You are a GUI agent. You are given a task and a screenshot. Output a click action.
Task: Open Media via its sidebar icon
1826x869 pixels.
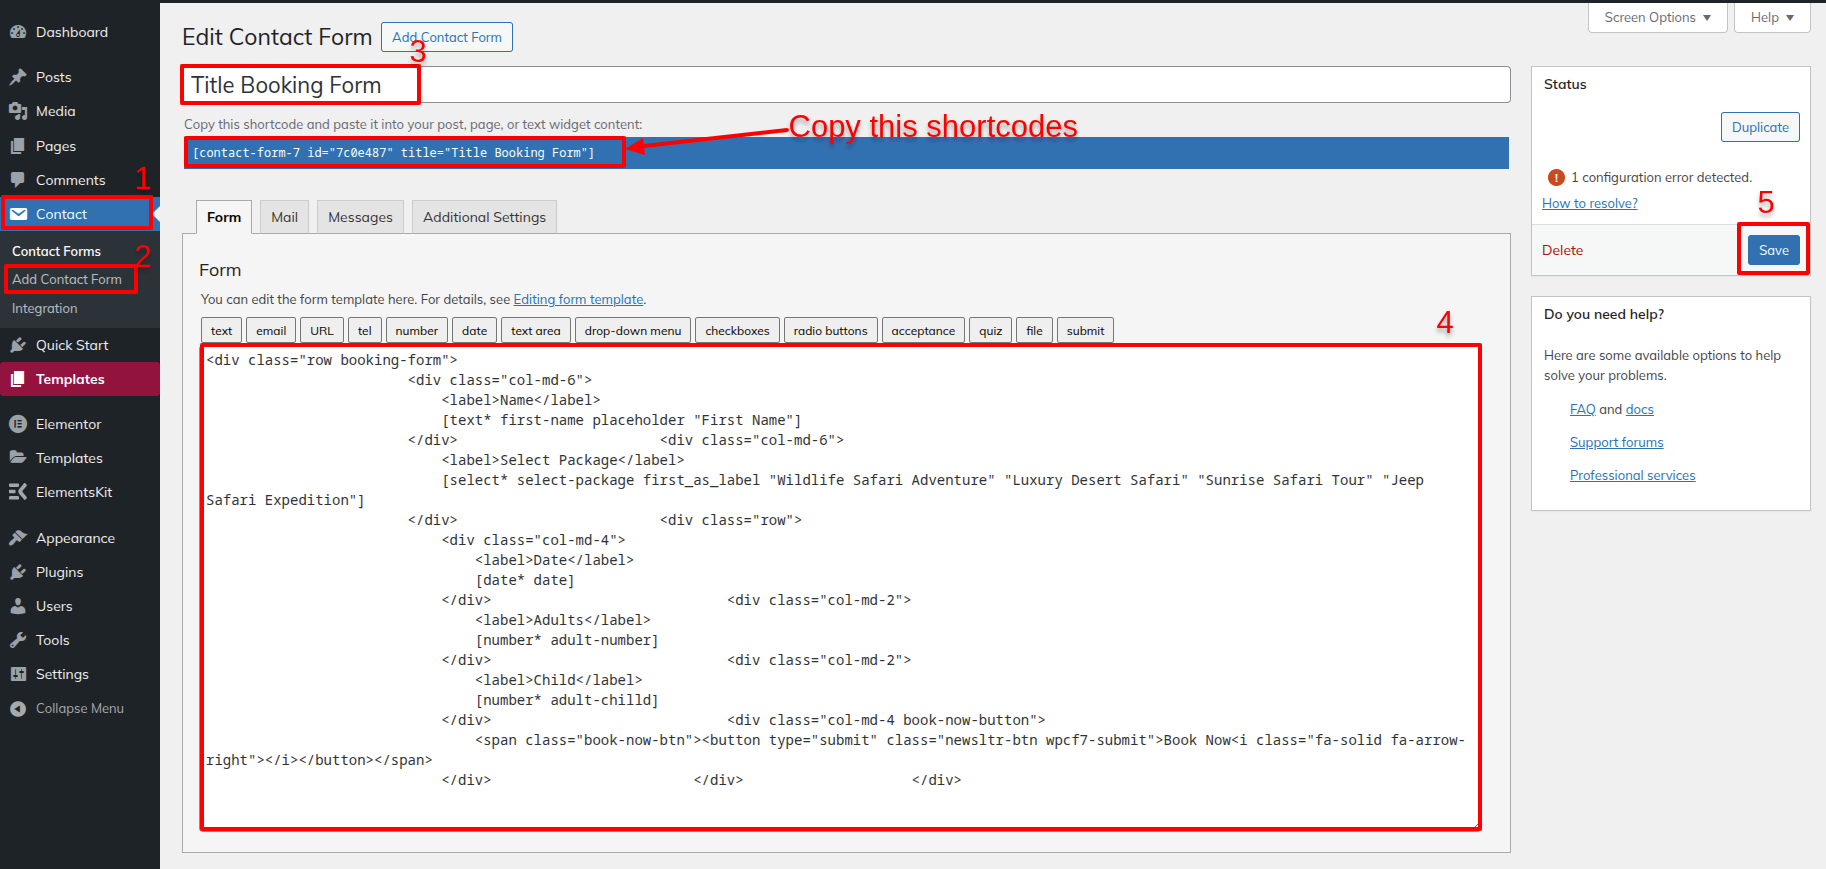click(x=18, y=111)
